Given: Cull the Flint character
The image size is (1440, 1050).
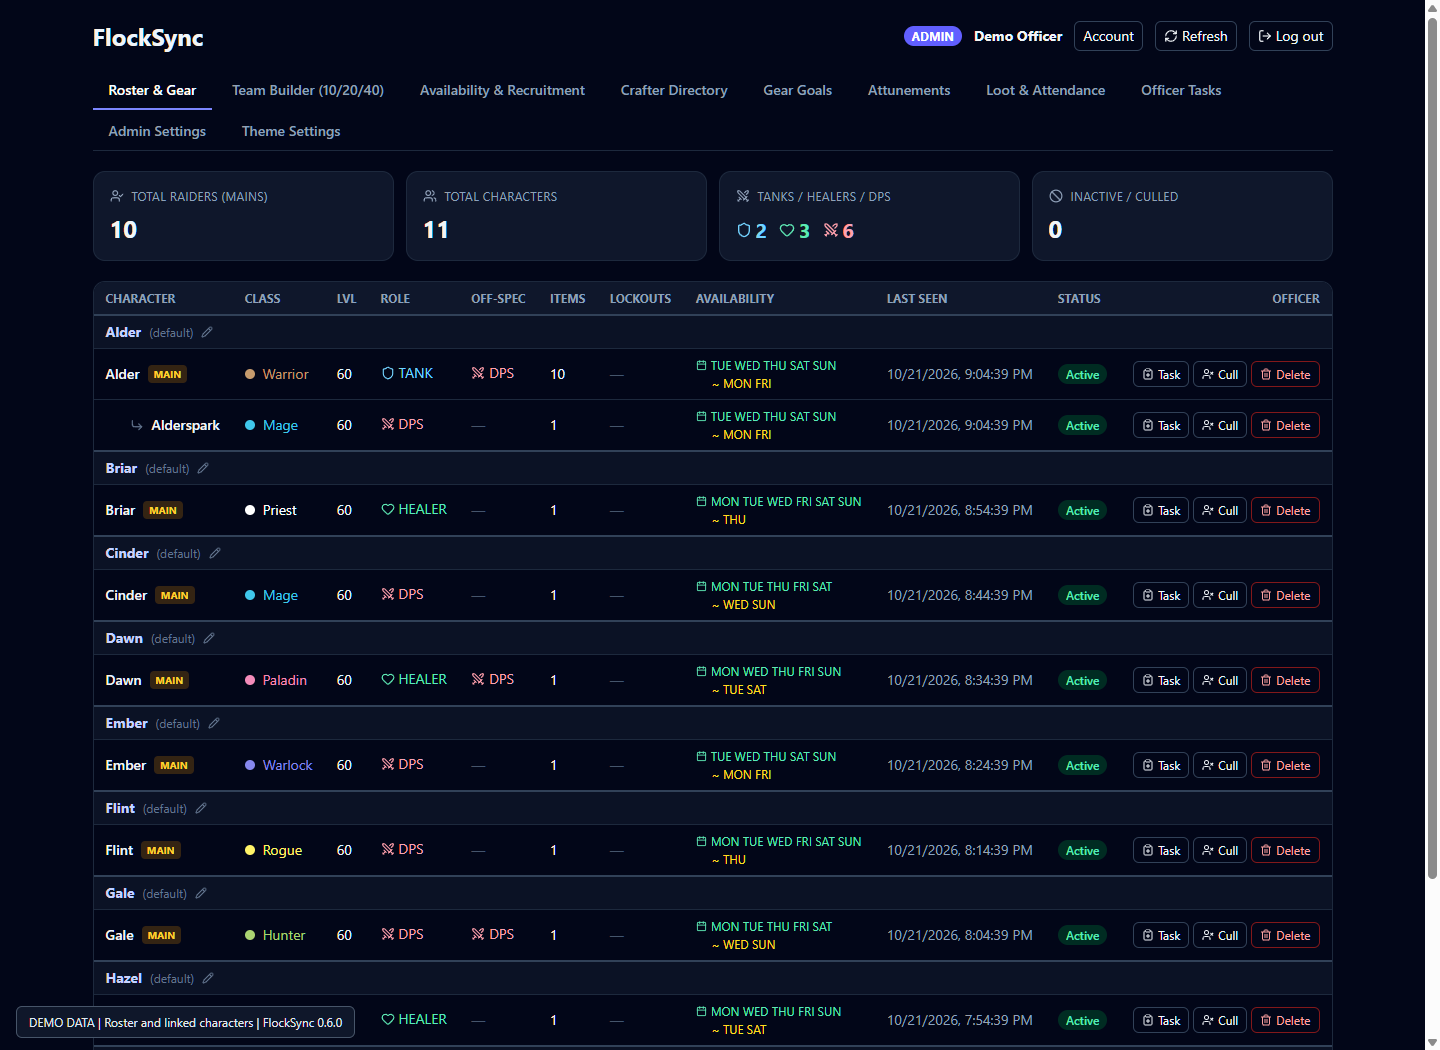Looking at the screenshot, I should coord(1220,850).
